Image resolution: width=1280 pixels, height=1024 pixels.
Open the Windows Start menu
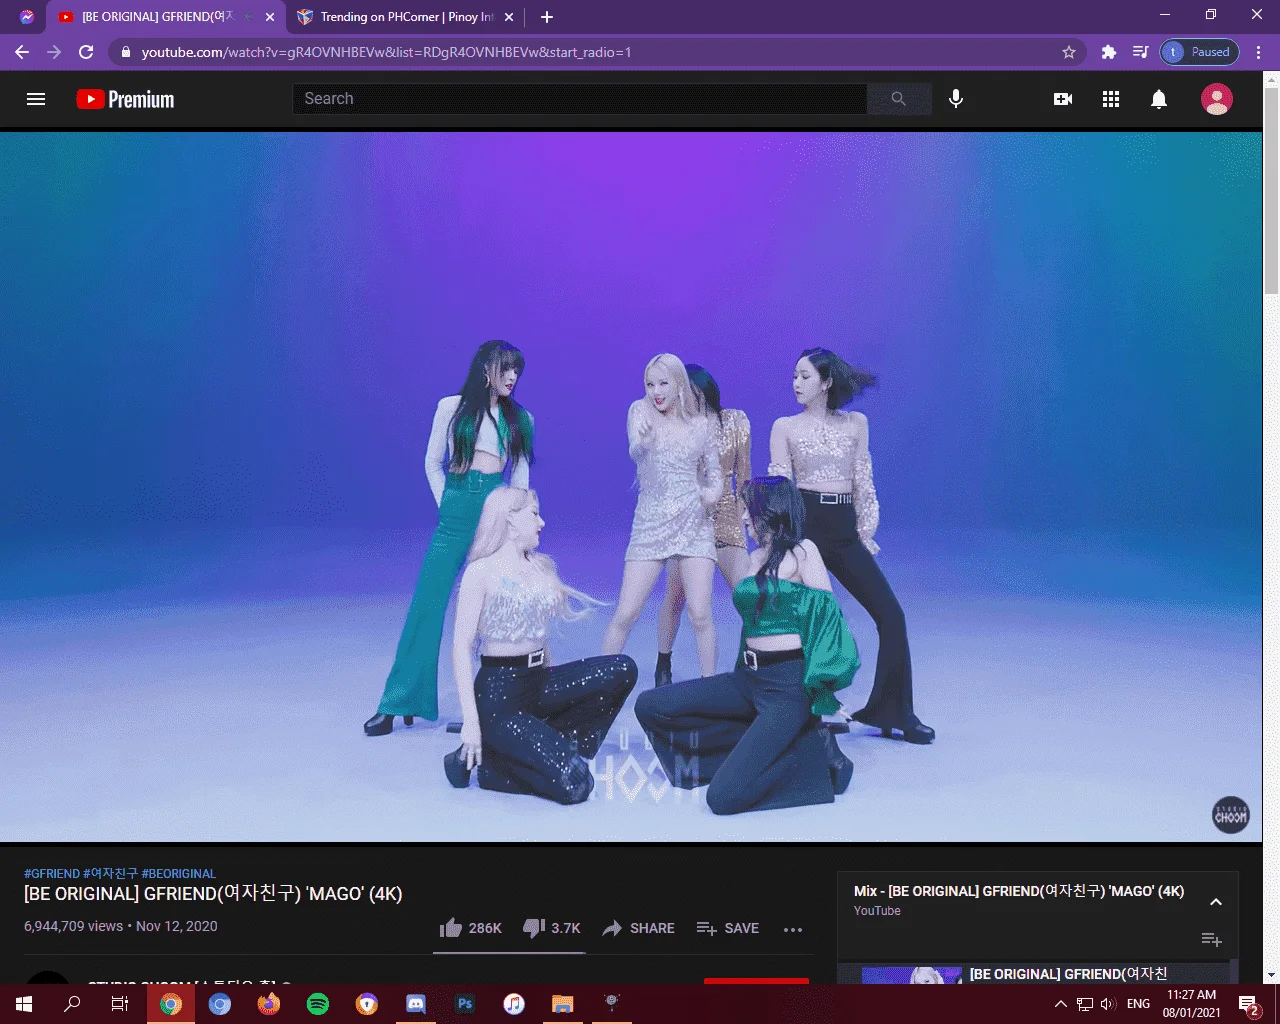24,1004
